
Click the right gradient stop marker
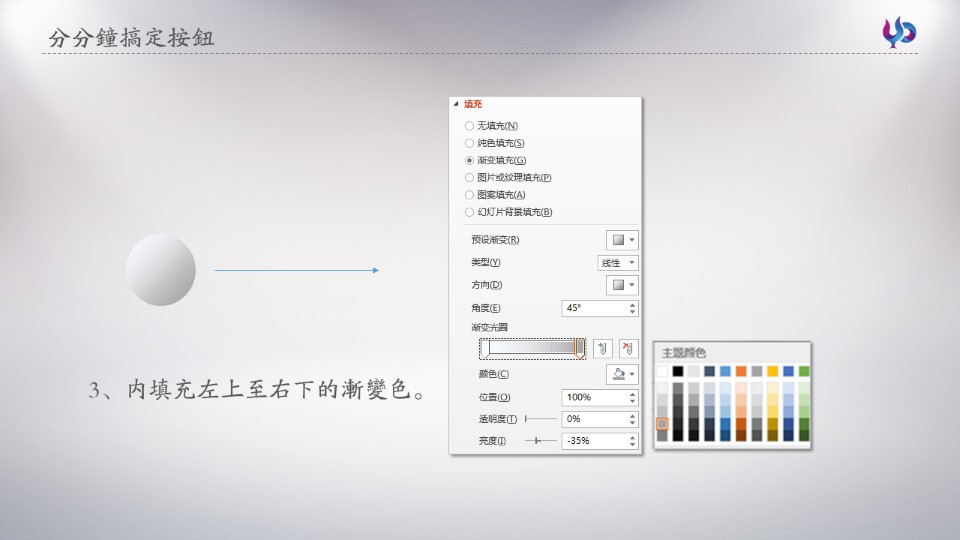pyautogui.click(x=580, y=348)
